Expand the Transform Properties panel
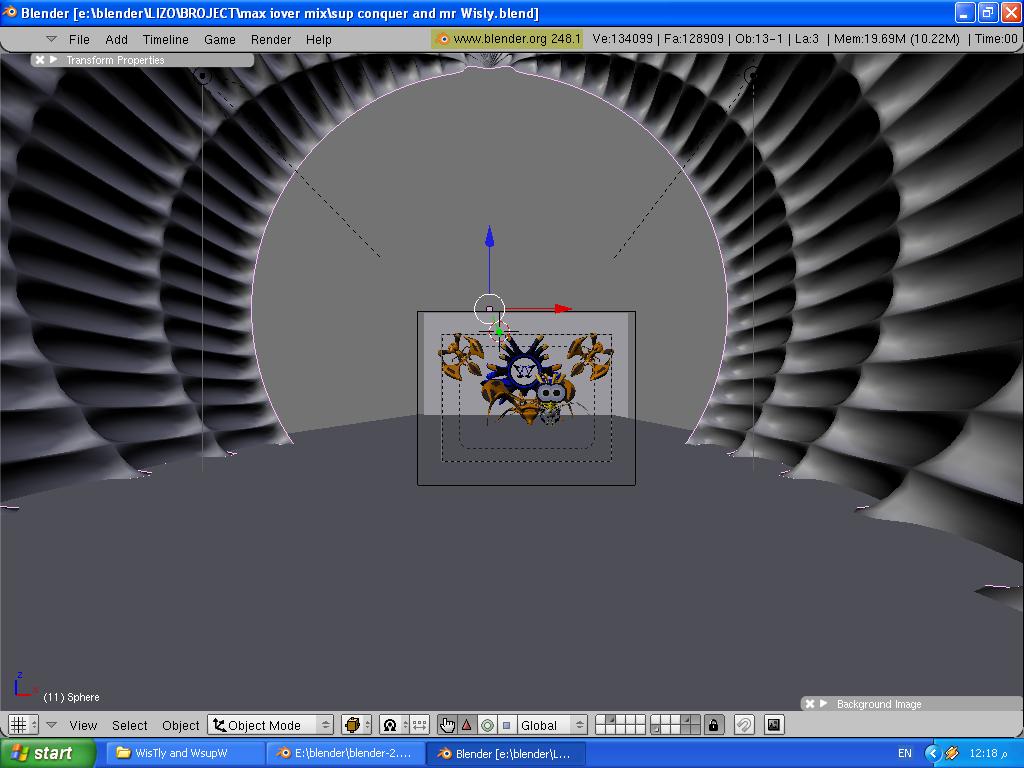1024x768 pixels. pyautogui.click(x=54, y=59)
